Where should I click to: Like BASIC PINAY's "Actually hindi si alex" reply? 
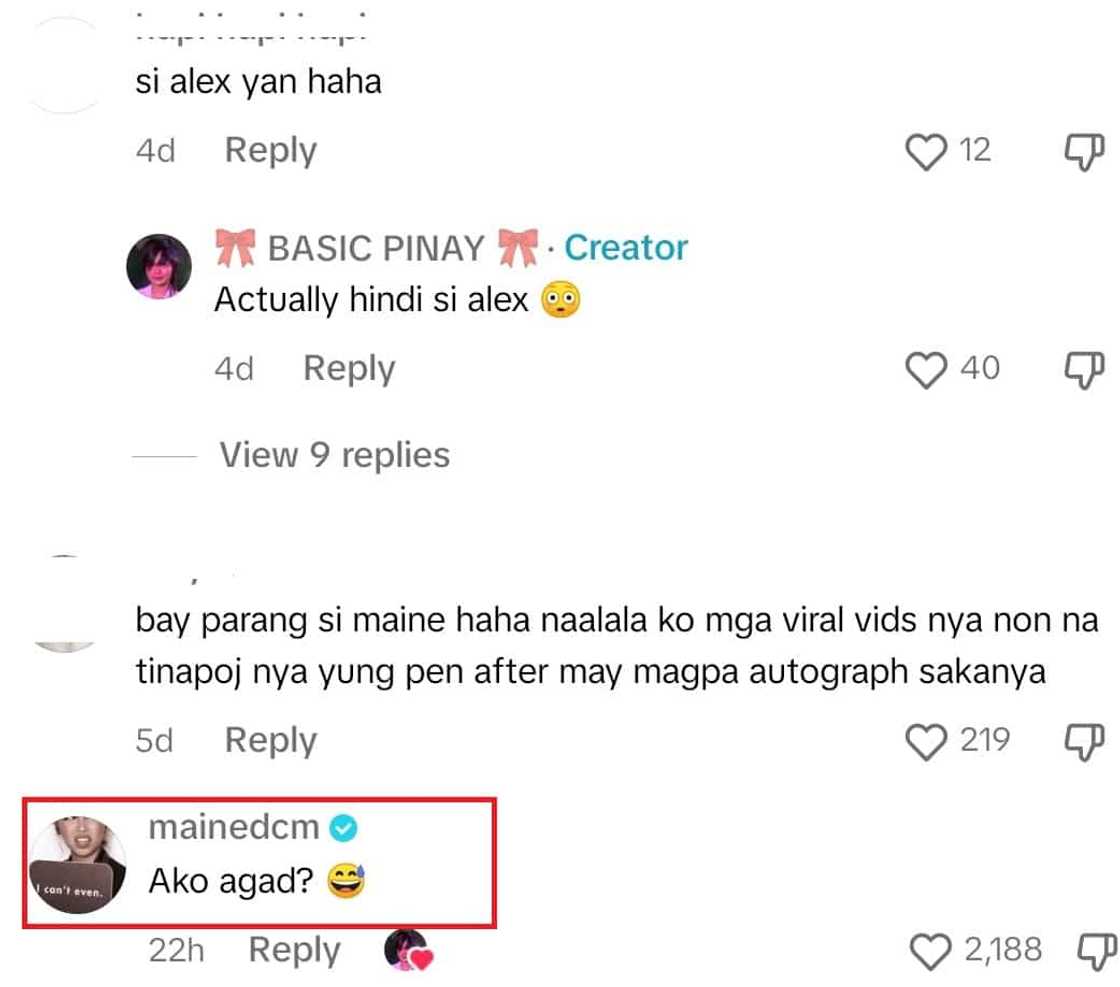926,370
